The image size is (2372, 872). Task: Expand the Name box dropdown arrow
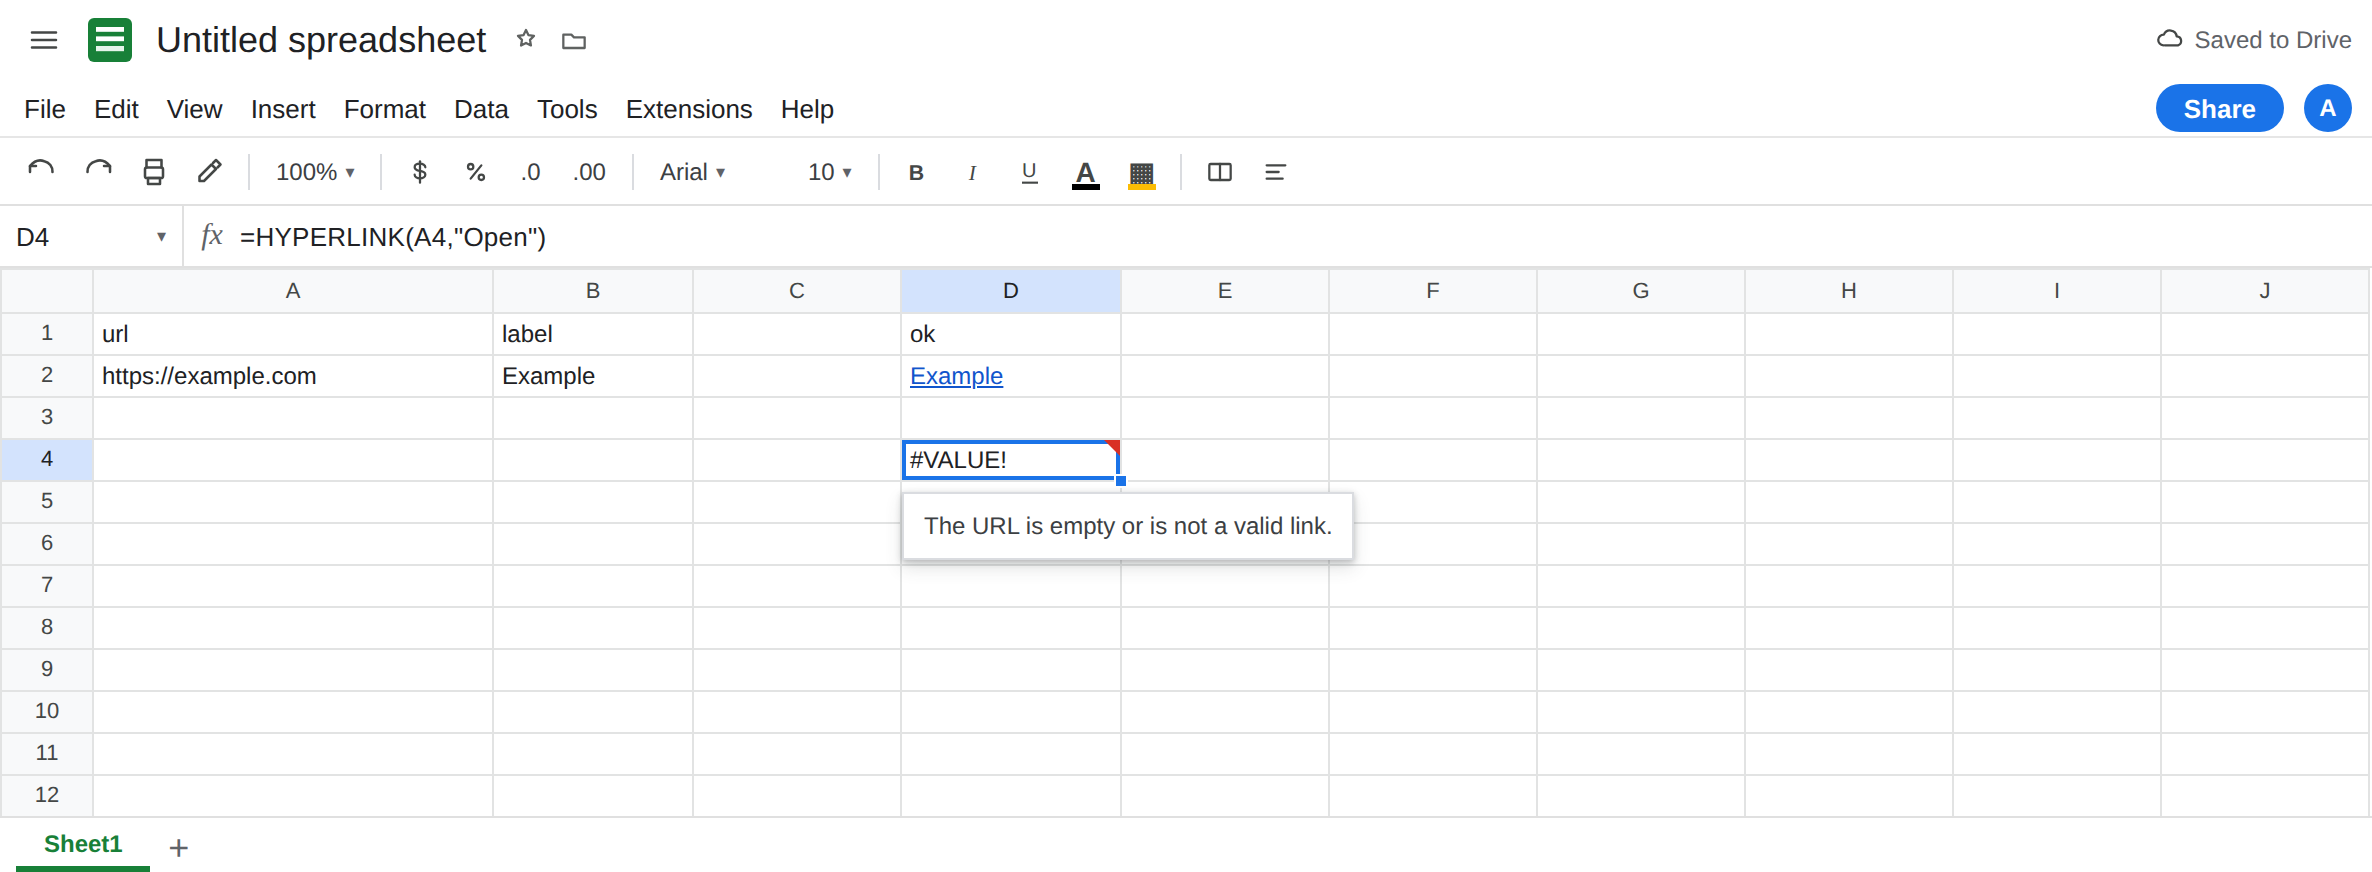[161, 237]
